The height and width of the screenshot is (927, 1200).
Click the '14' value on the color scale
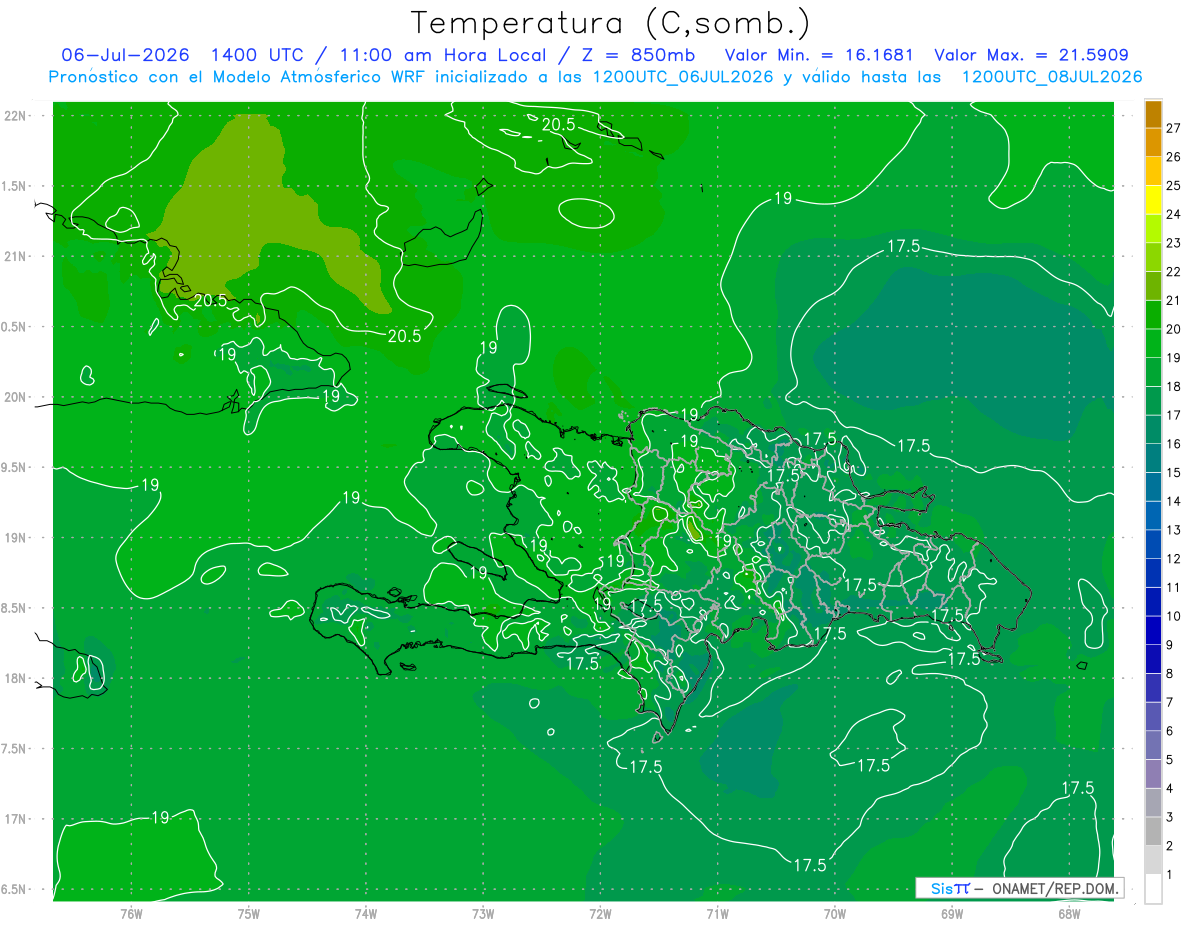1173,501
